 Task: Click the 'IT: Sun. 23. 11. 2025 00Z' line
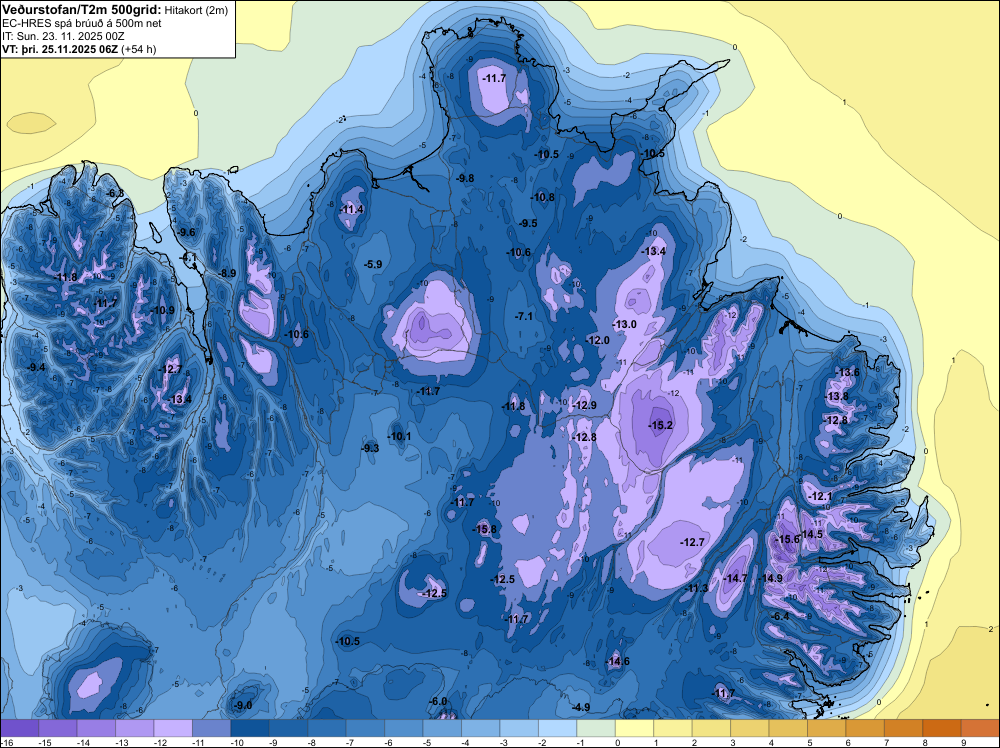tap(63, 36)
